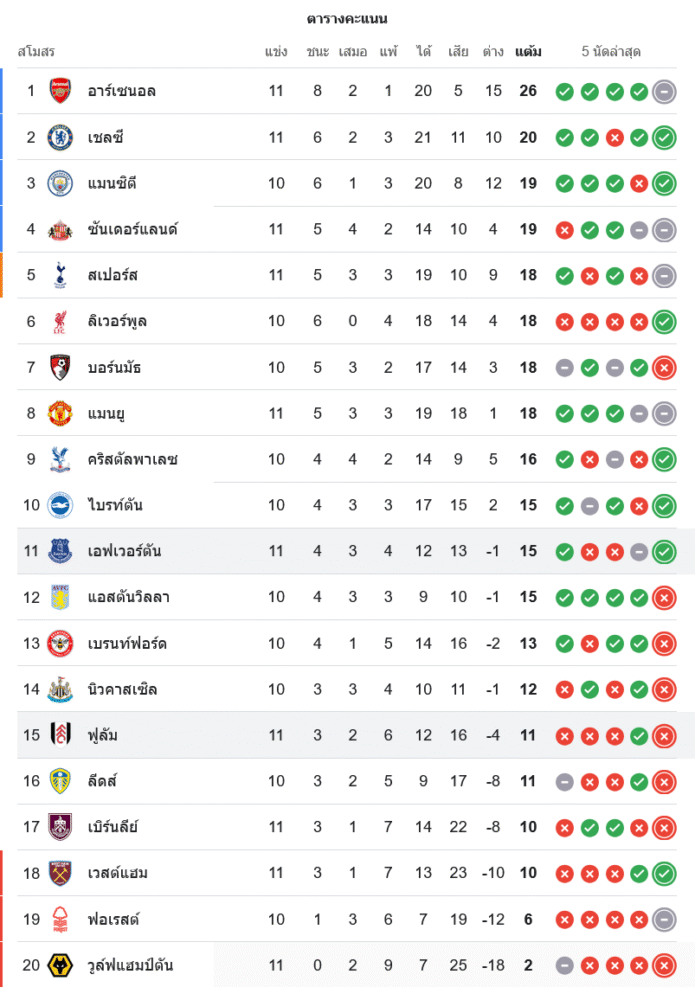Click the ชนะ column header
Viewport: 695px width, 1000px height.
coord(318,51)
